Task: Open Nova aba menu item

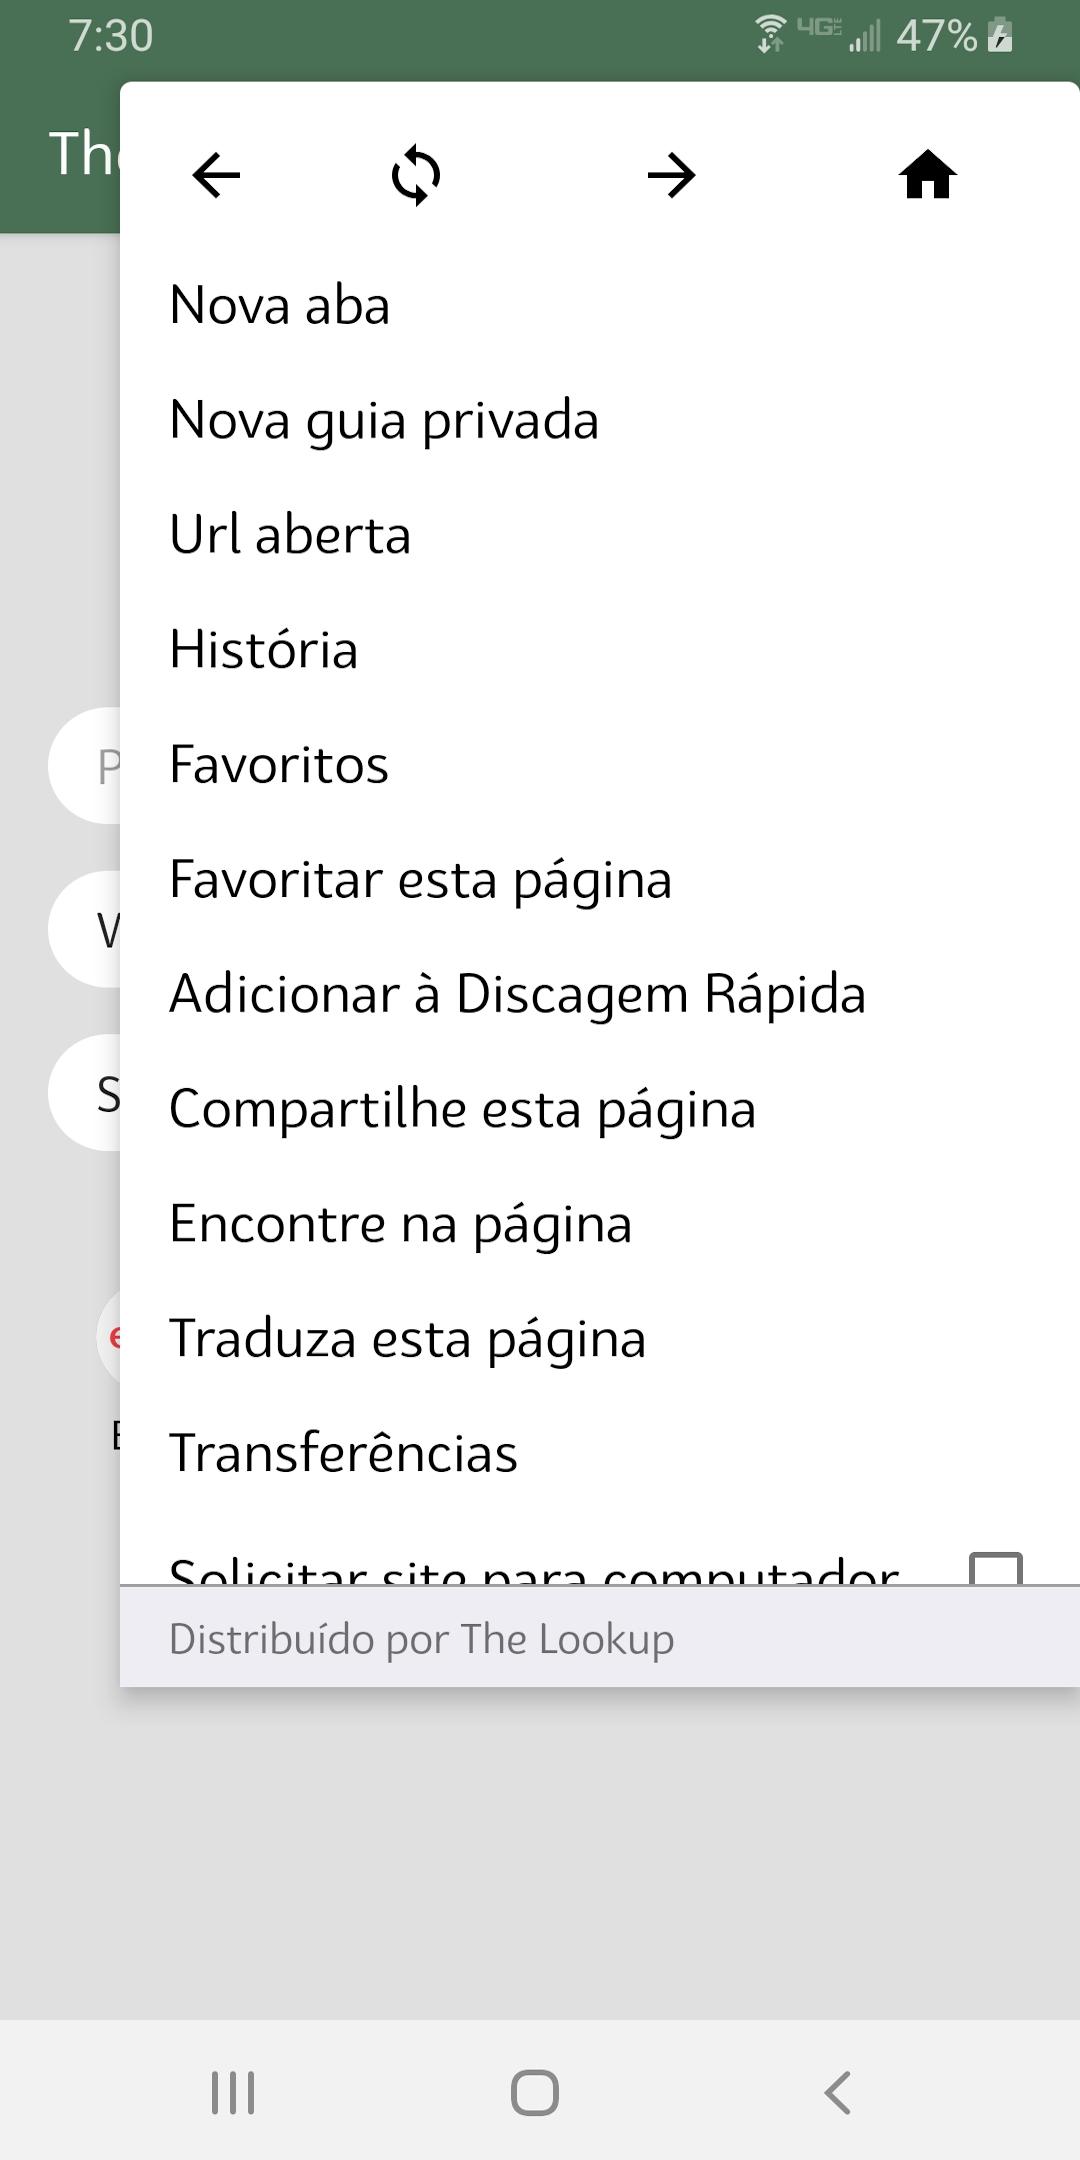Action: point(280,305)
